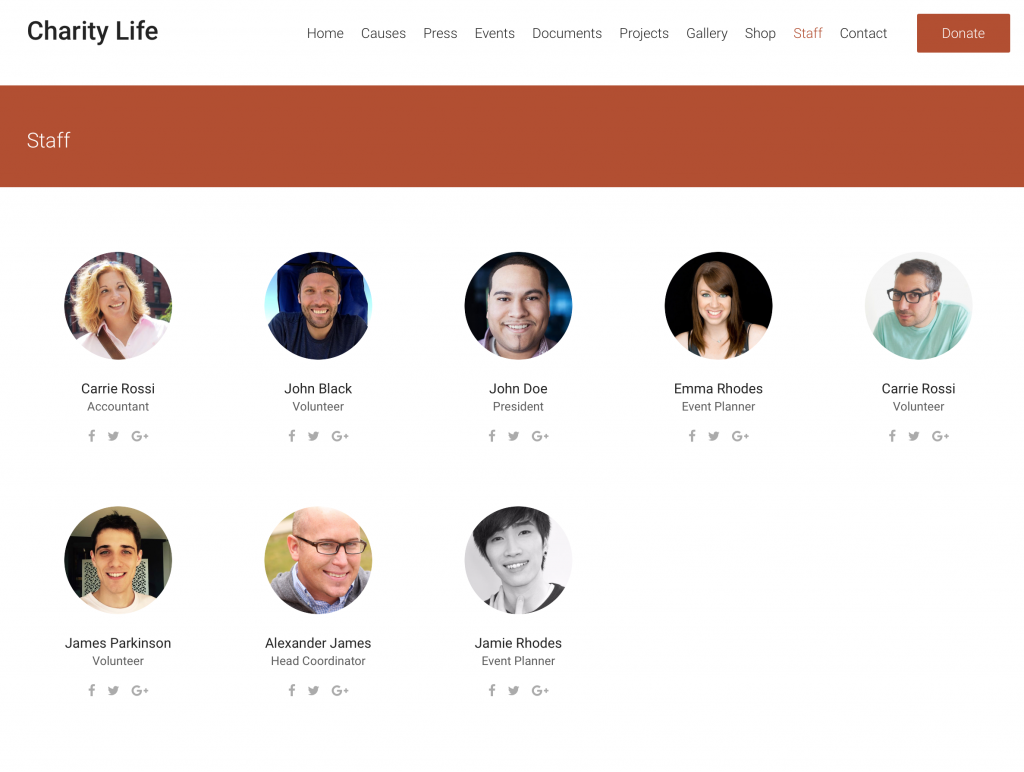Click the Facebook icon under volunteer Carrie Rossi
The height and width of the screenshot is (772, 1024).
(892, 436)
